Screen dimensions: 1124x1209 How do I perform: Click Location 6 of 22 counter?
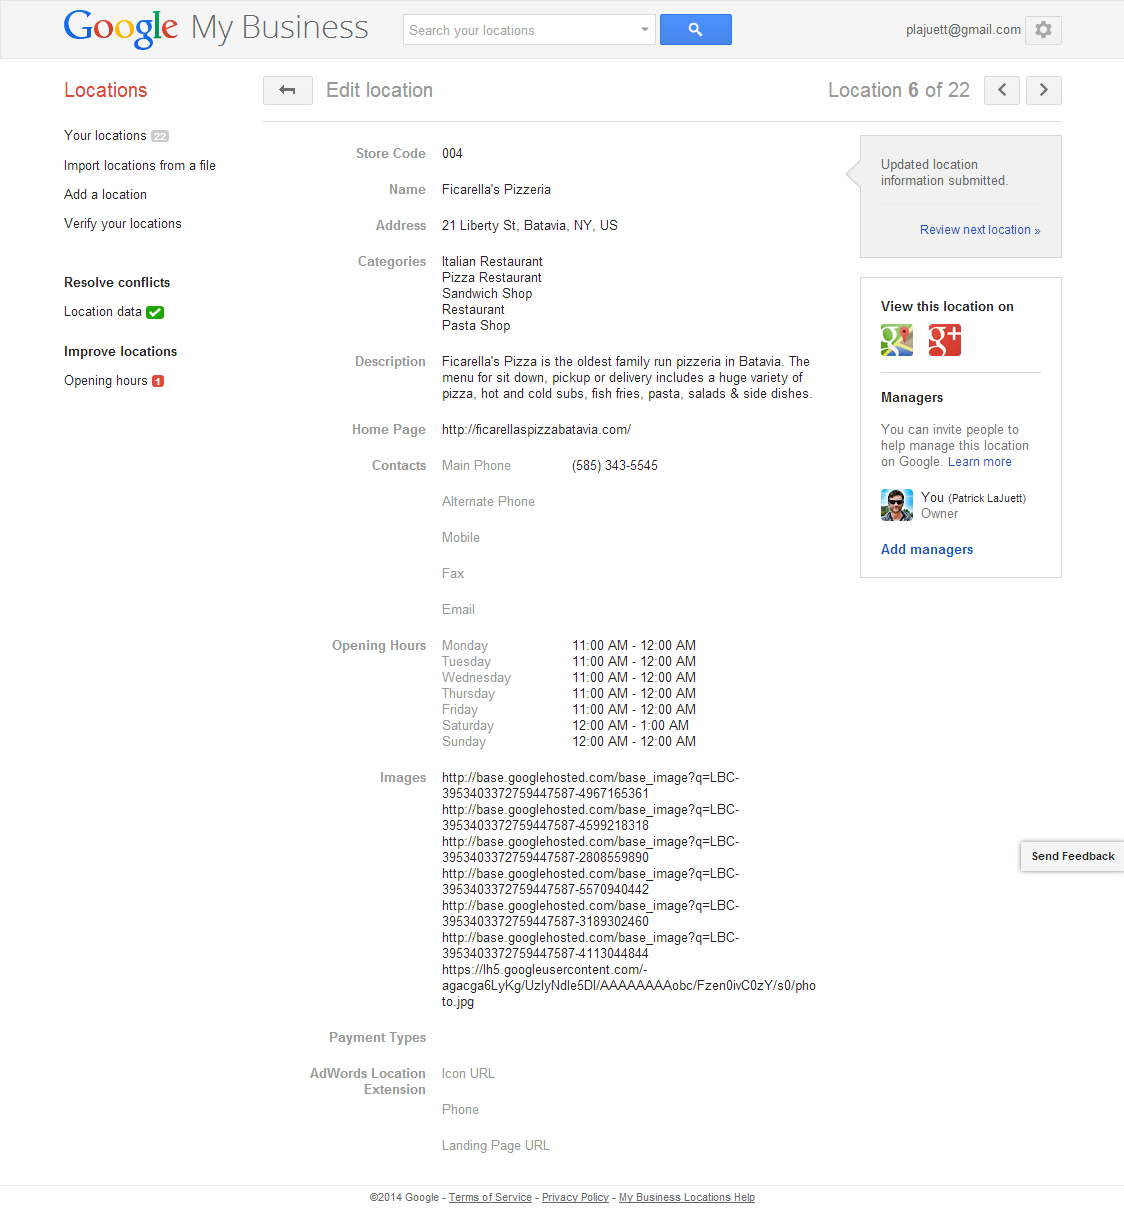click(899, 90)
